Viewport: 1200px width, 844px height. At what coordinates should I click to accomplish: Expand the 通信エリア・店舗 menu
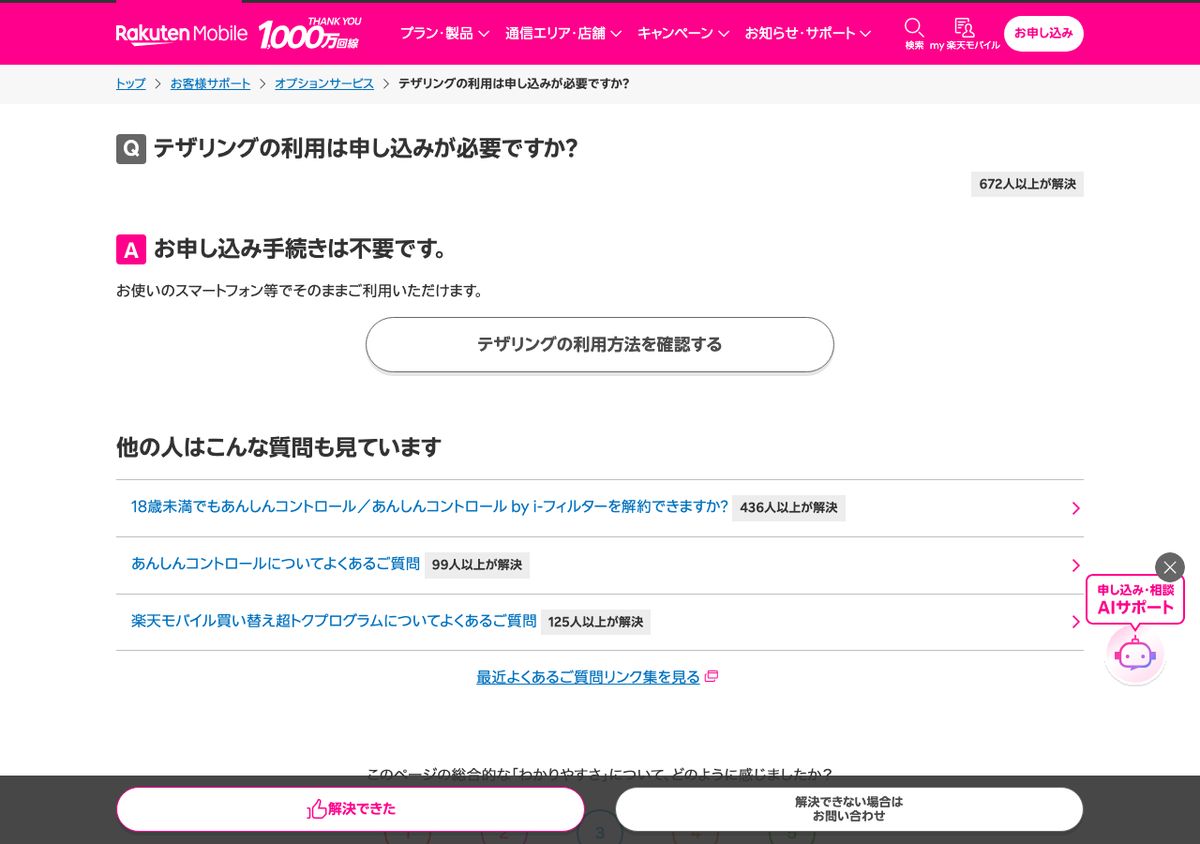click(x=563, y=33)
